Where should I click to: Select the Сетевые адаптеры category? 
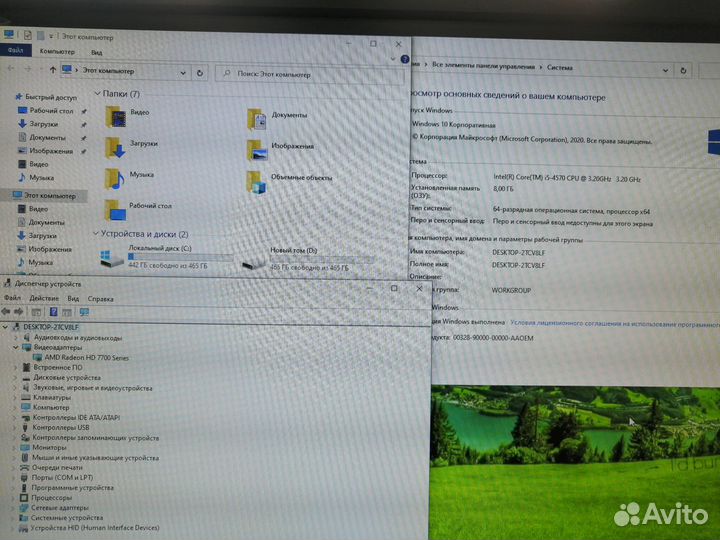tap(60, 508)
